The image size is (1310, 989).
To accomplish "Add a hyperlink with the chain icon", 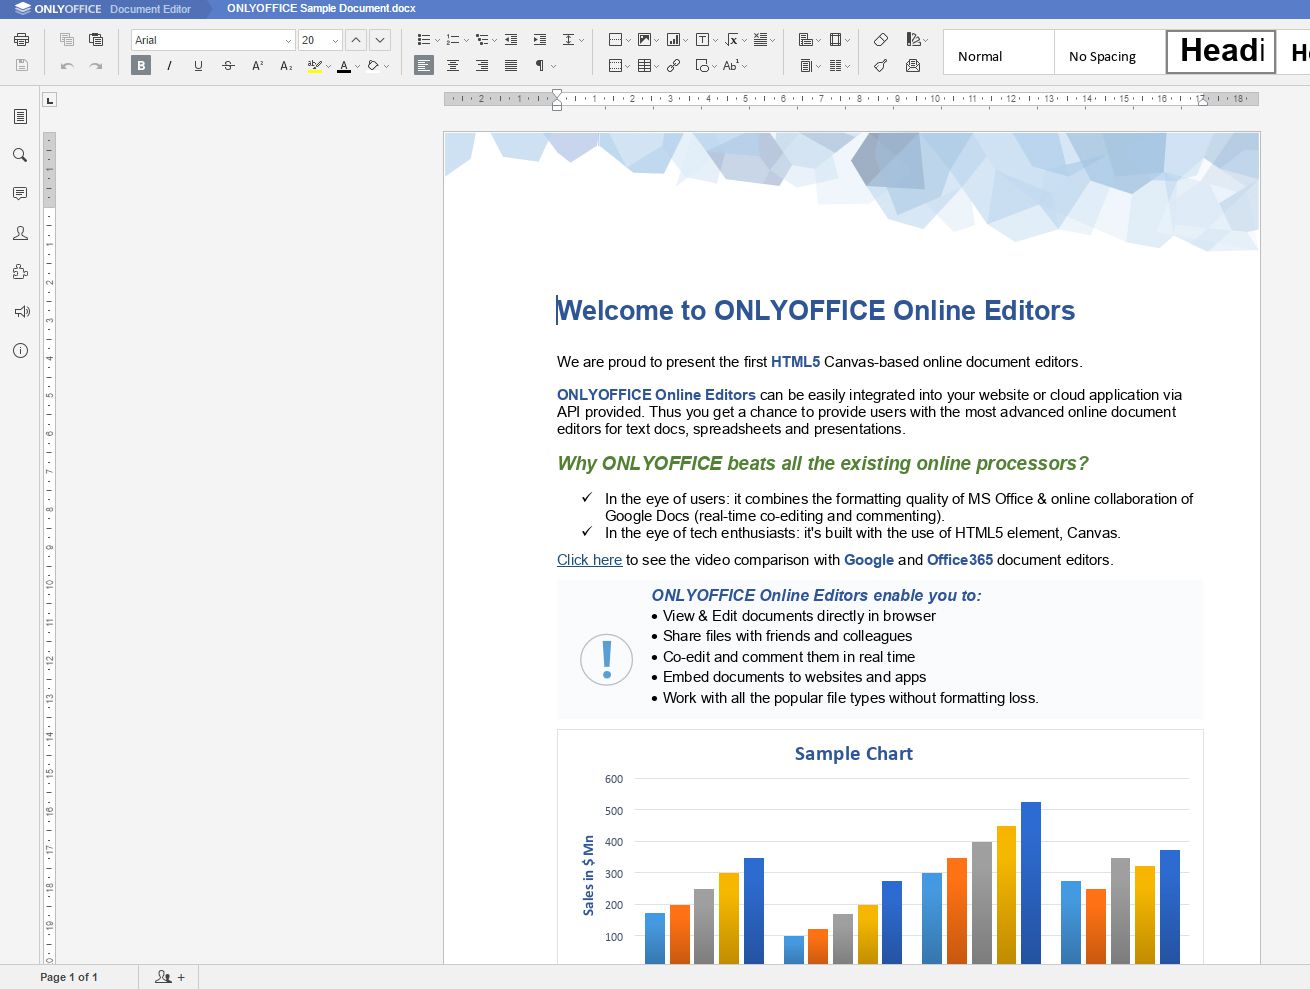I will click(673, 66).
